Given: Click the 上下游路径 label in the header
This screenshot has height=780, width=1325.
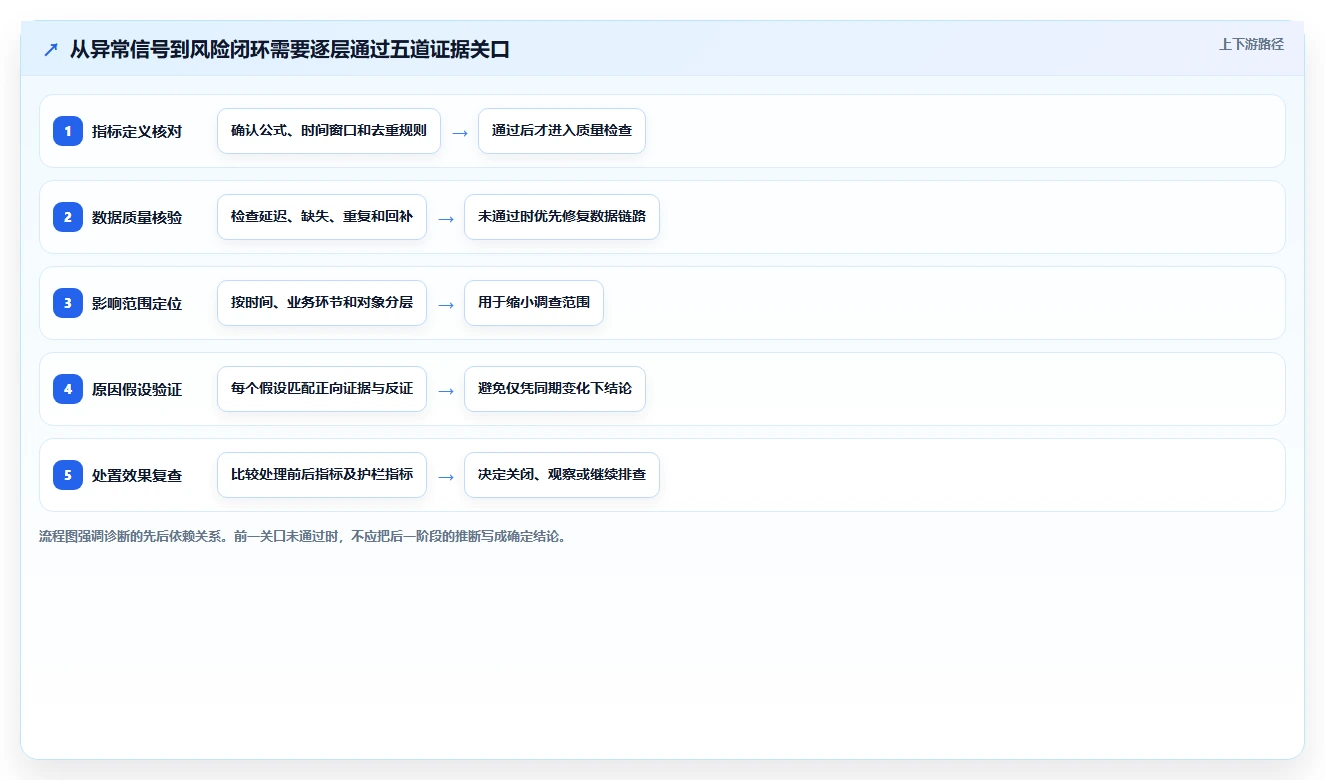Looking at the screenshot, I should 1251,44.
